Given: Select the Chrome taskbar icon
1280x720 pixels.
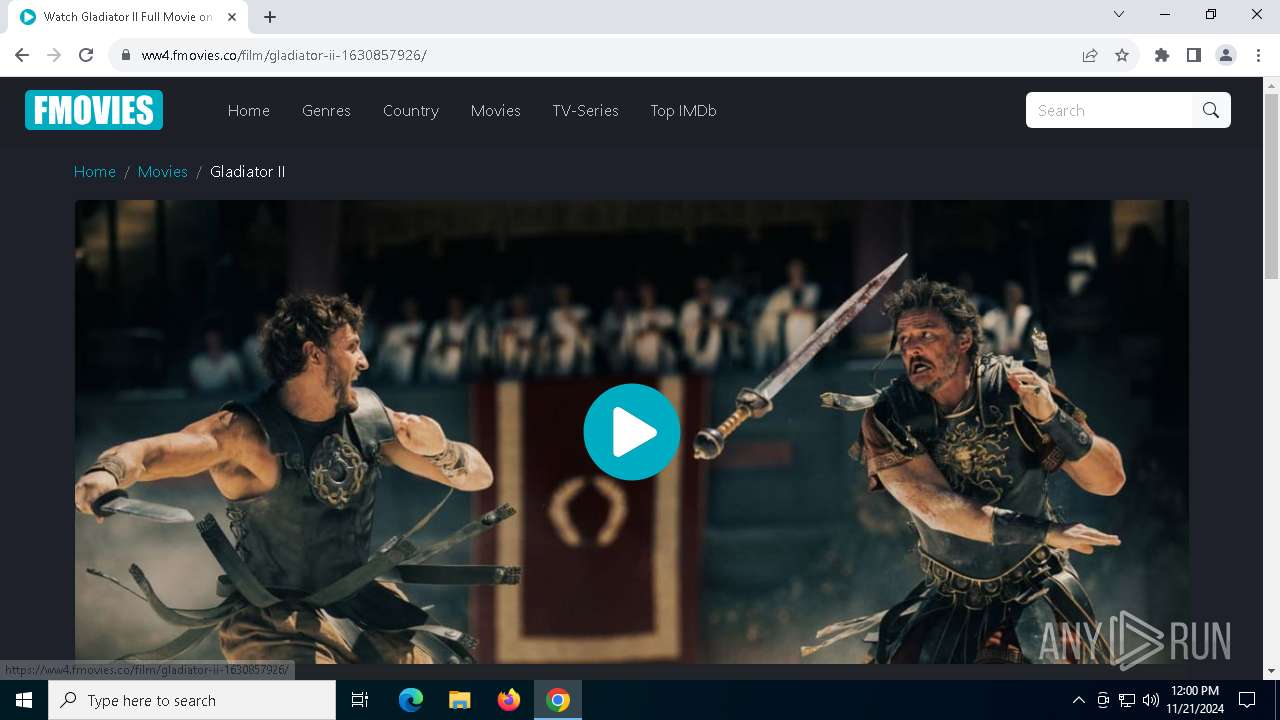Looking at the screenshot, I should click(558, 700).
